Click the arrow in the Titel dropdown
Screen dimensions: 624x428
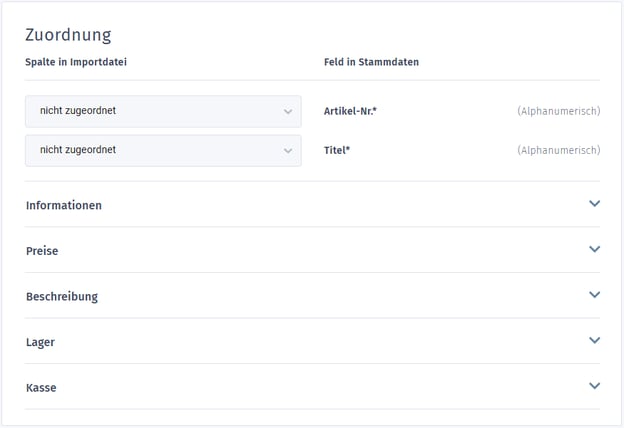[x=288, y=151]
